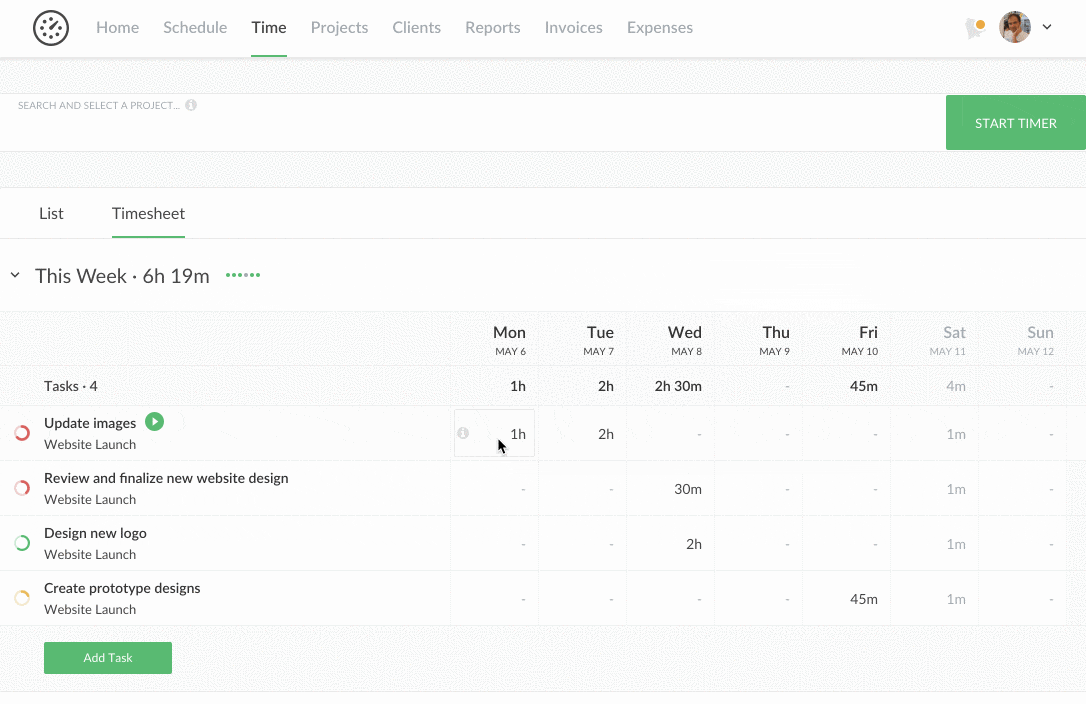1086x704 pixels.
Task: Select Wednesday 2h cell for Design new logo
Action: (x=670, y=544)
